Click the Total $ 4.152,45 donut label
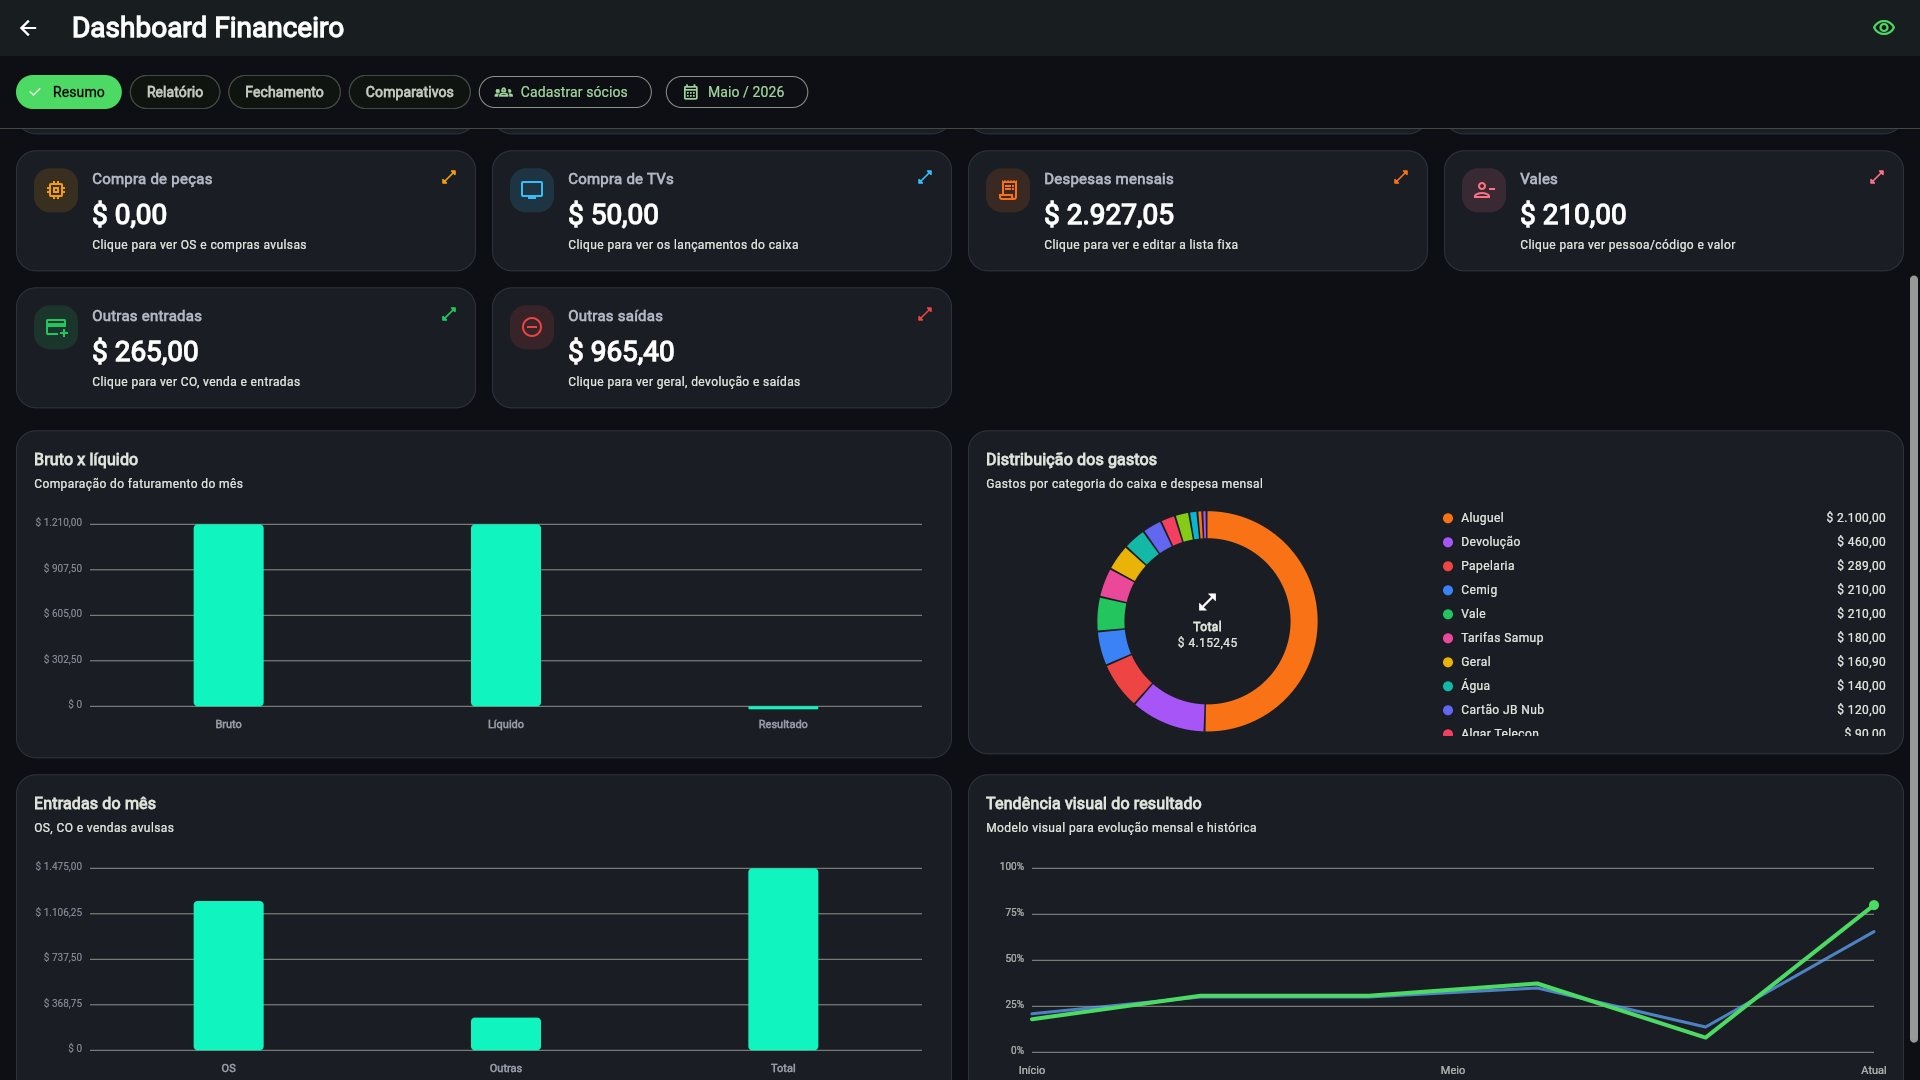 click(x=1207, y=635)
